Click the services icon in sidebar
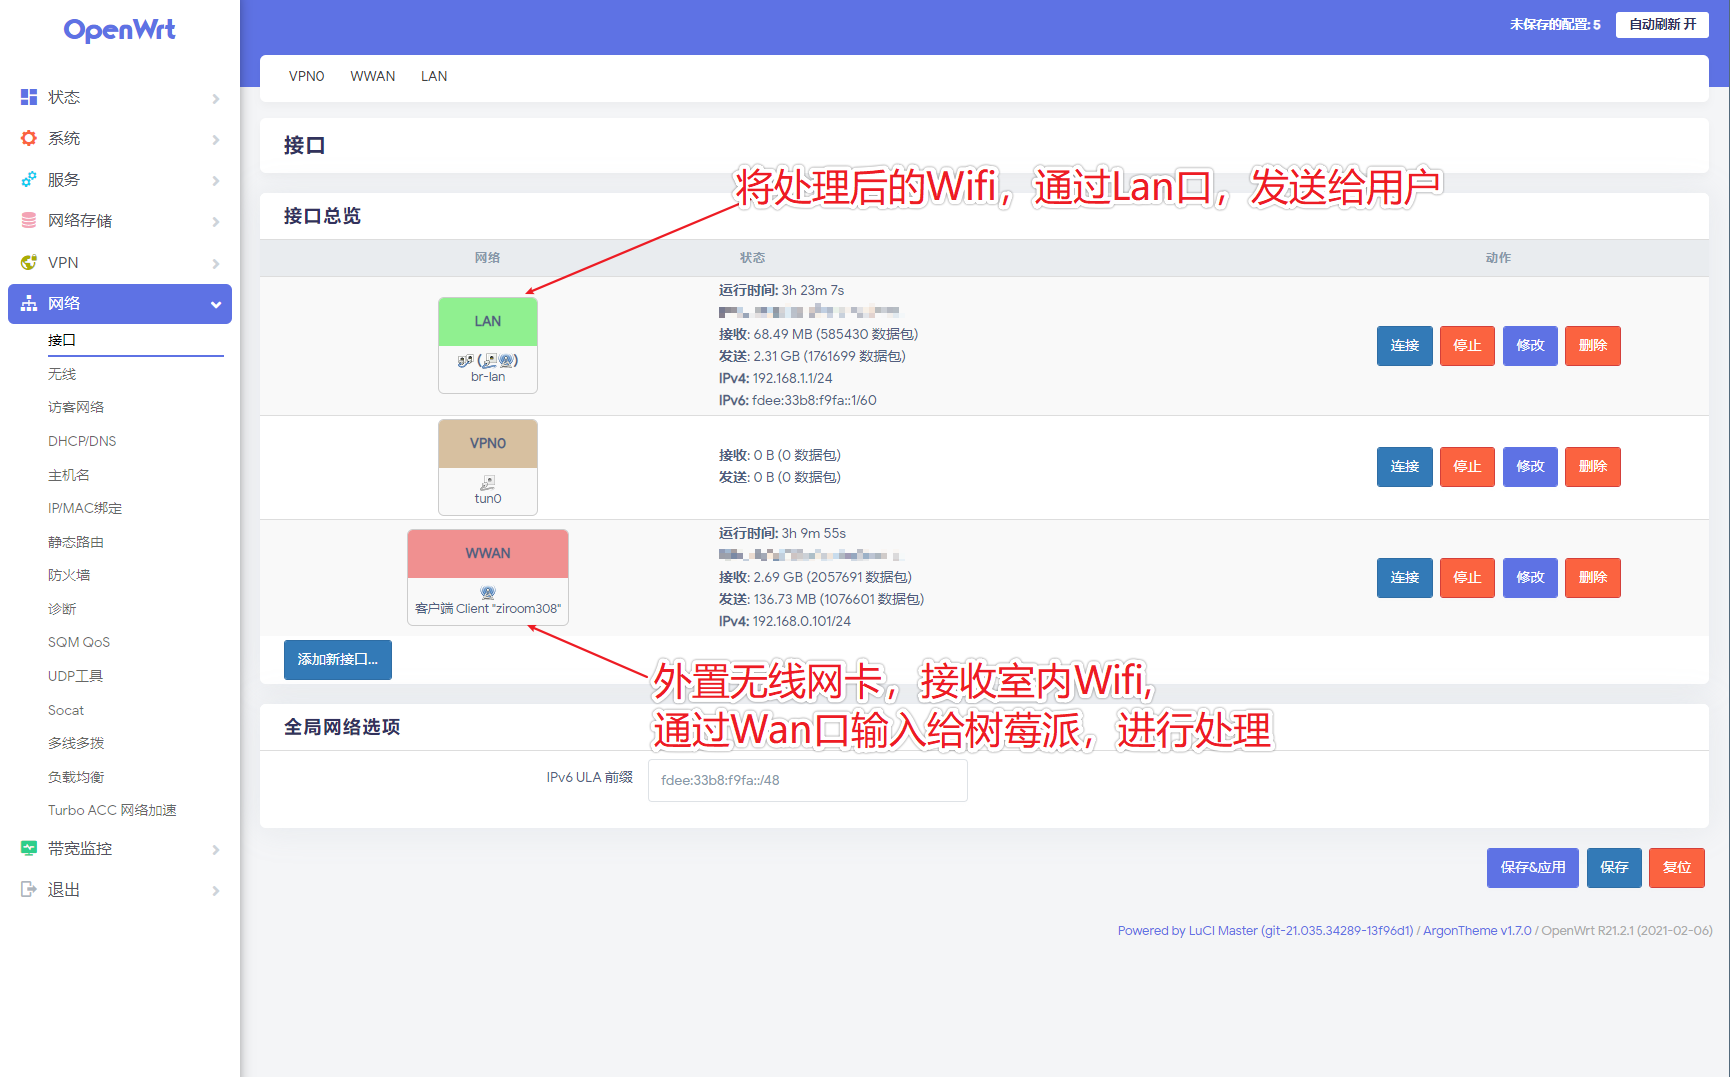The image size is (1730, 1077). point(29,179)
